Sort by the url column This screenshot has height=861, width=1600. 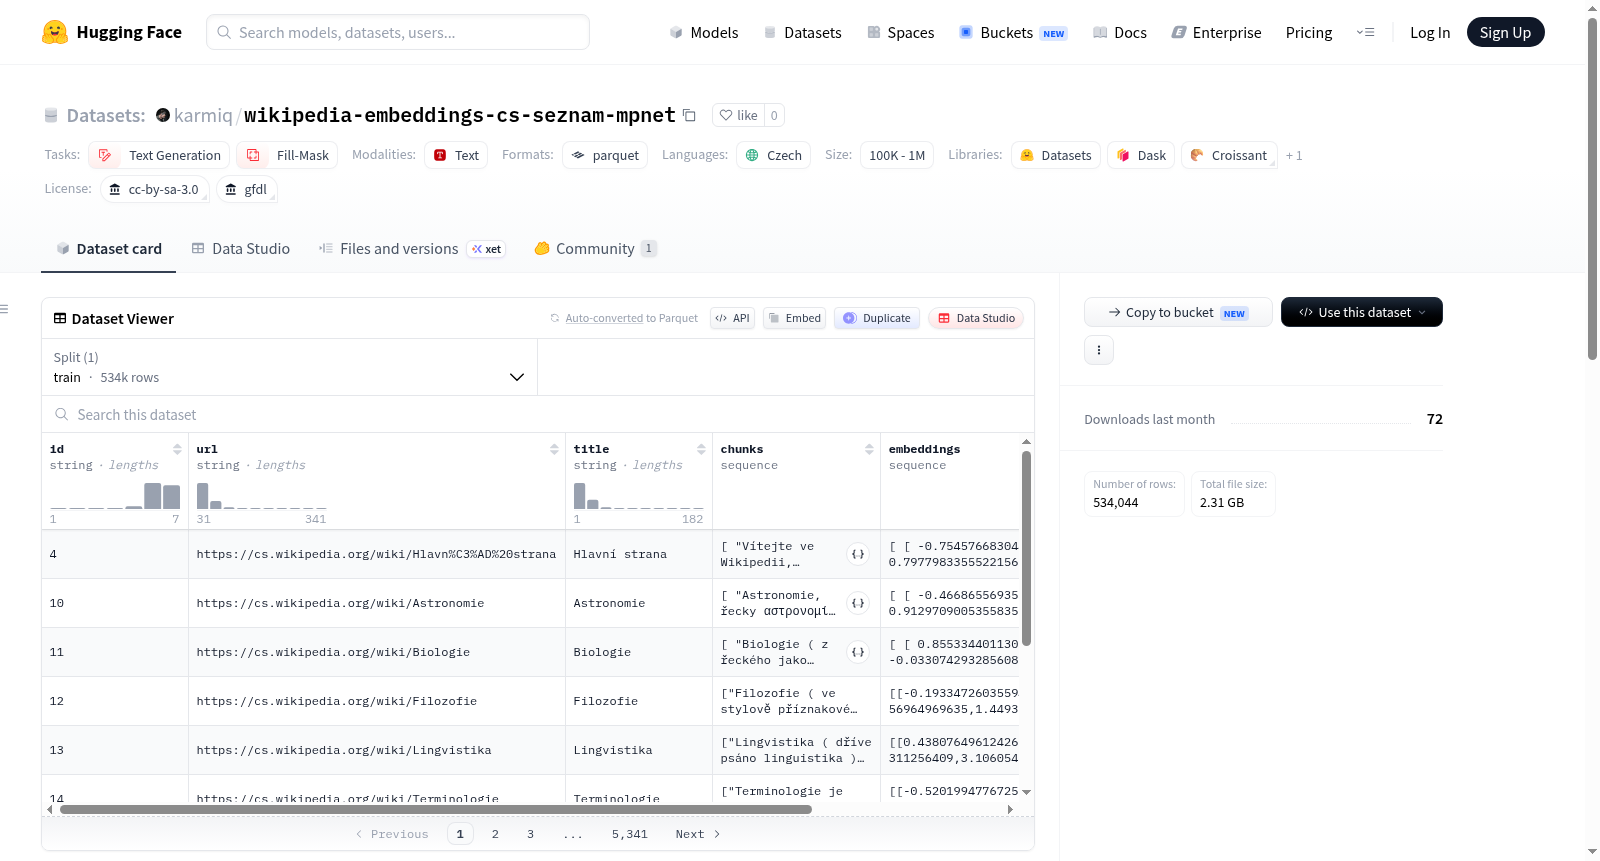(x=554, y=449)
